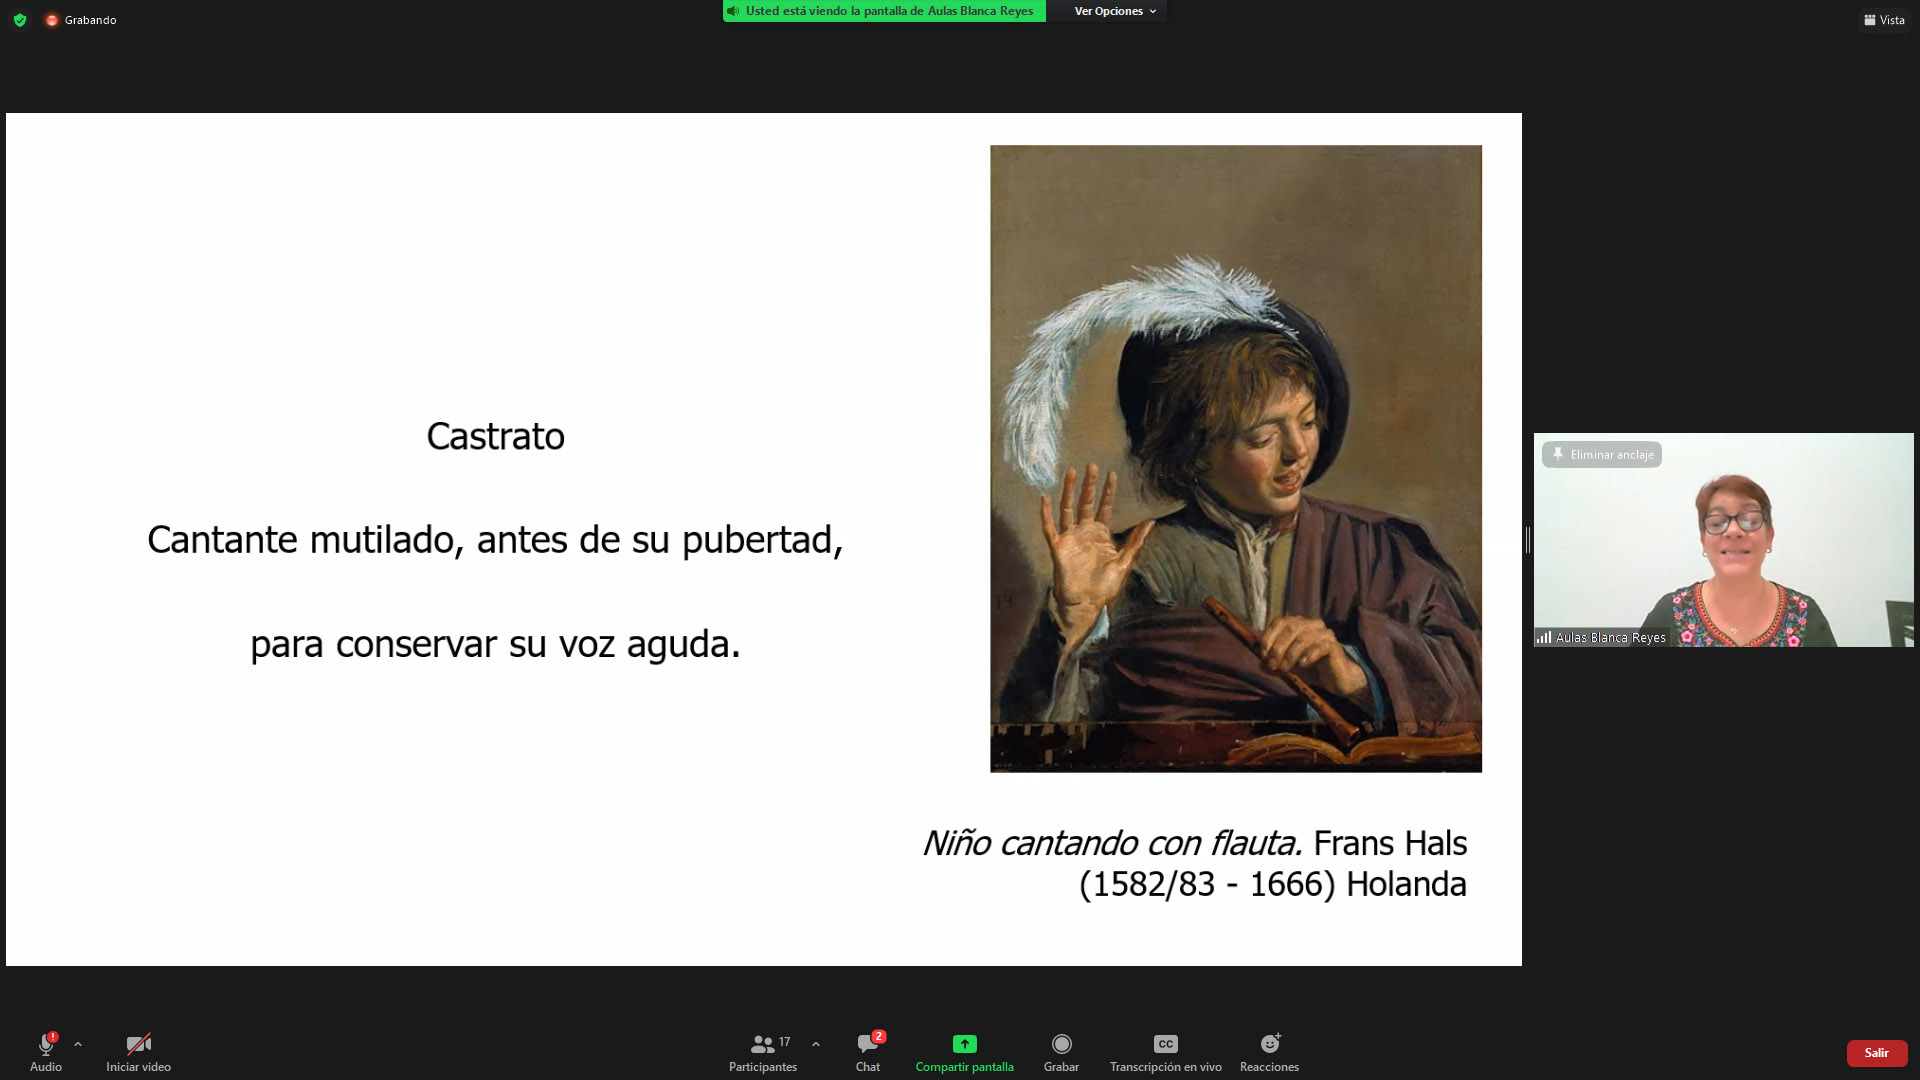Click Eliminar anclaje to unpin video
Viewport: 1920px width, 1080px height.
pyautogui.click(x=1602, y=455)
